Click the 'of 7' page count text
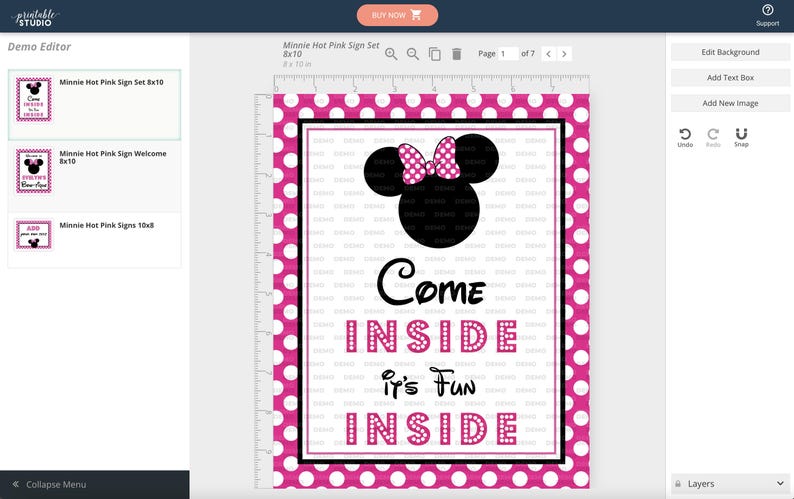Image resolution: width=794 pixels, height=499 pixels. 528,53
